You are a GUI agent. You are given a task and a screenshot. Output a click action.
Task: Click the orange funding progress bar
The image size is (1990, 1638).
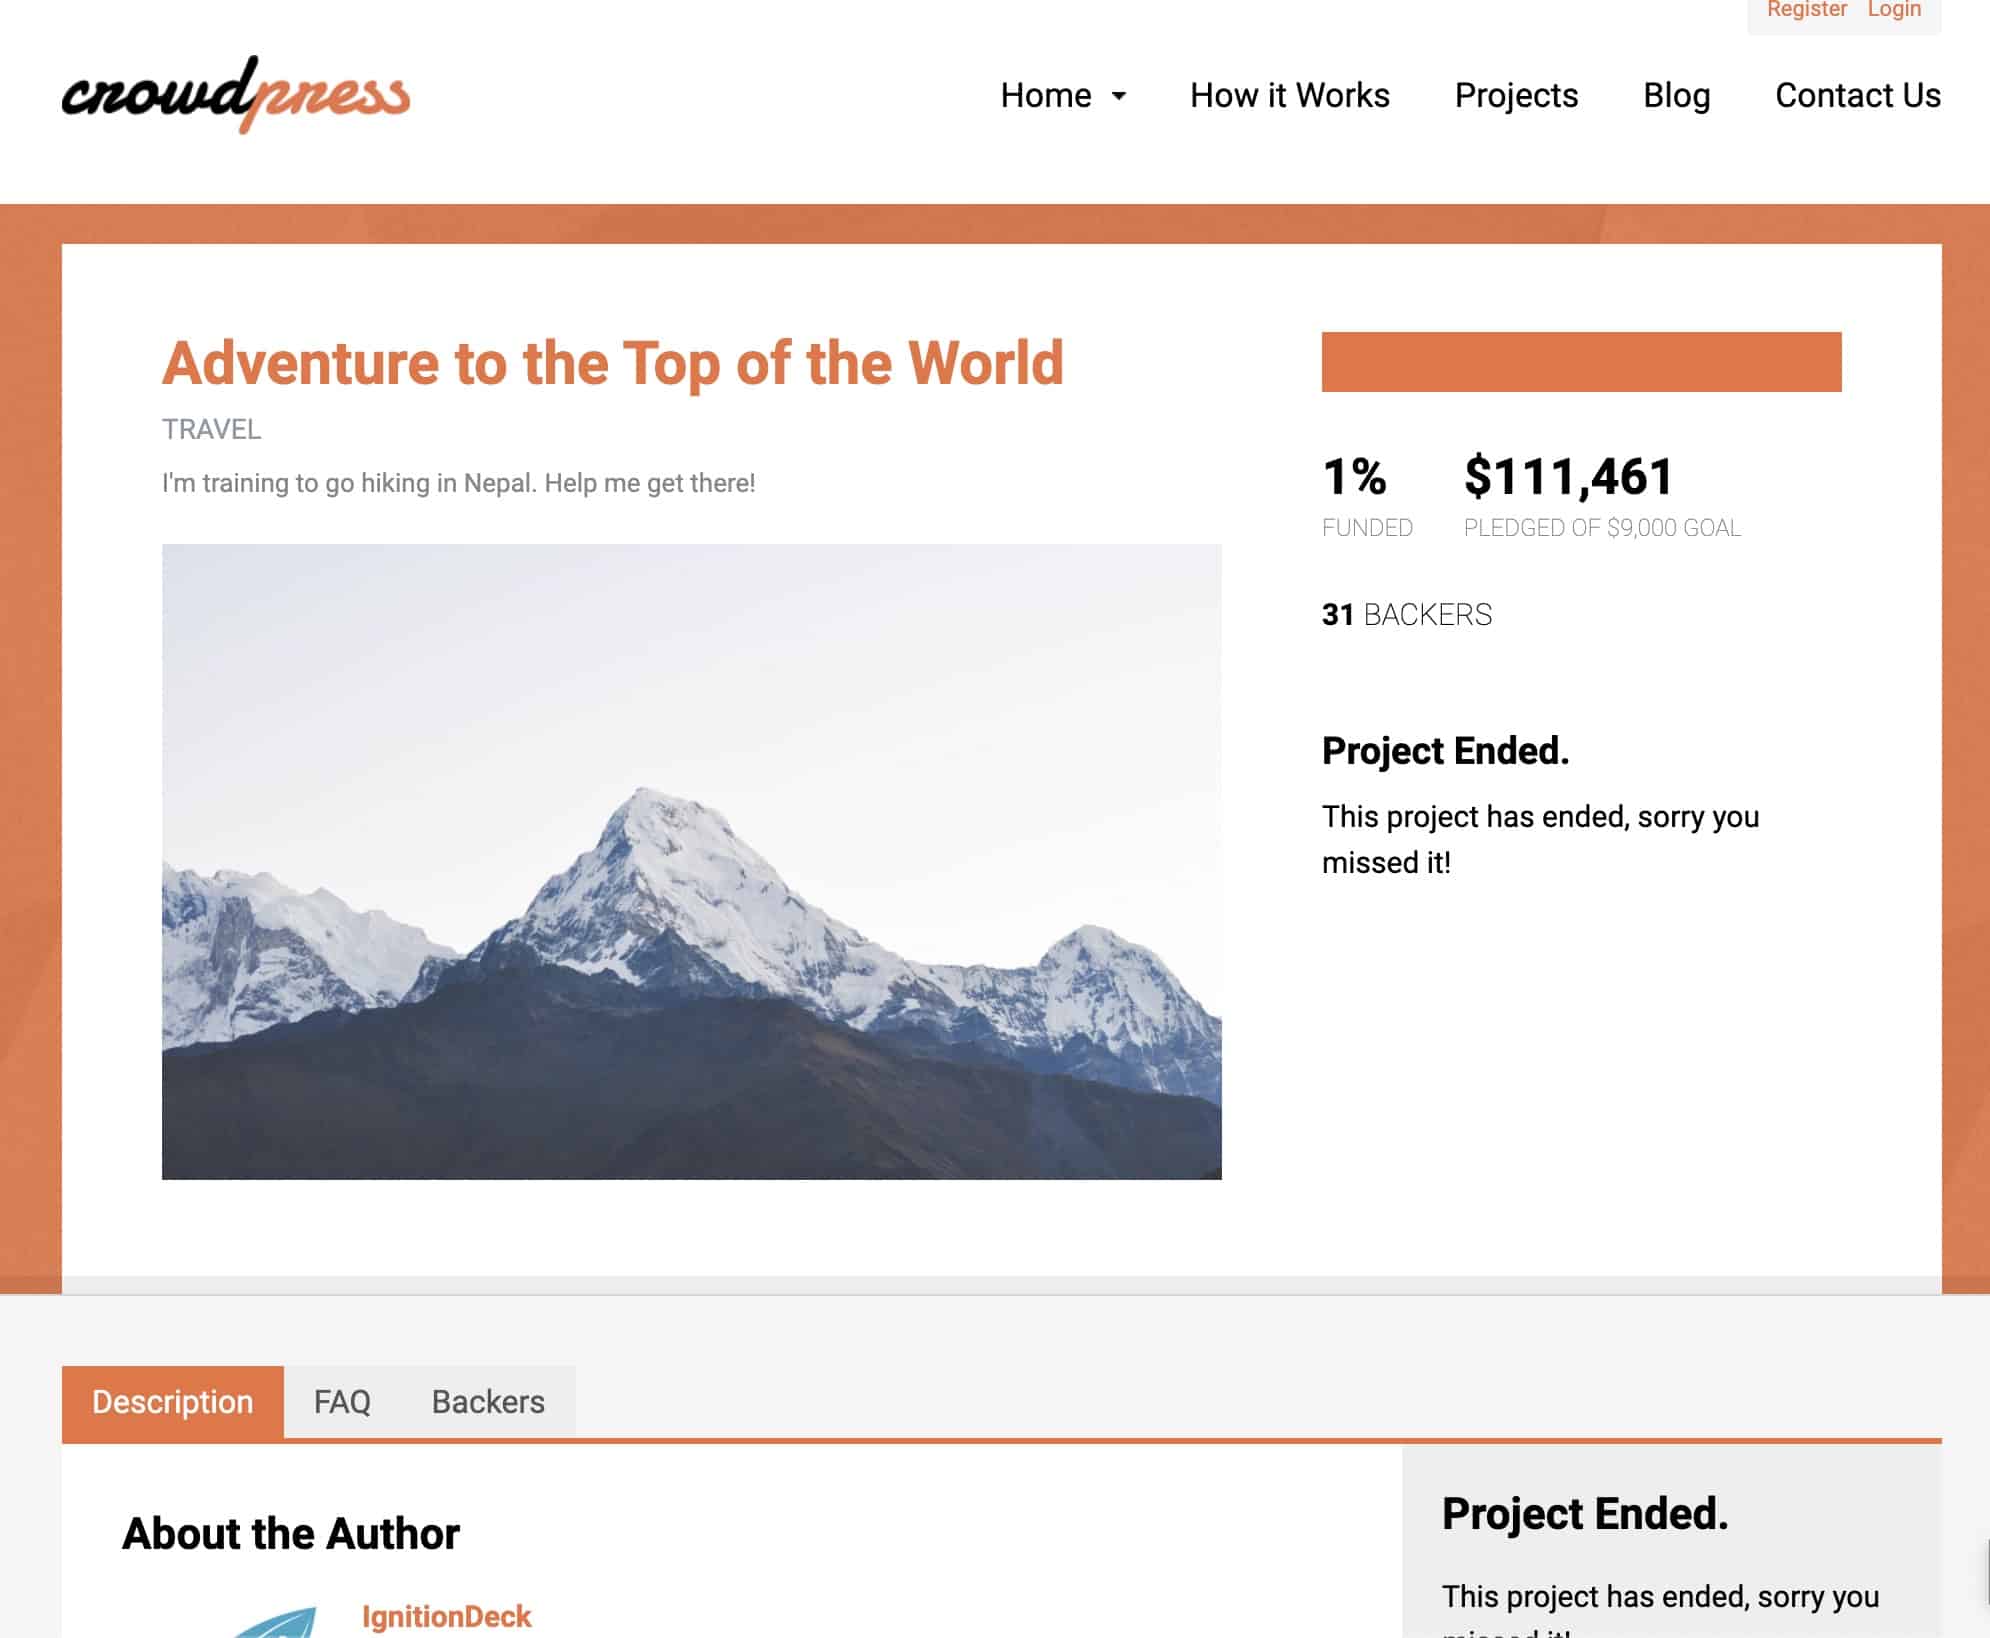point(1581,362)
